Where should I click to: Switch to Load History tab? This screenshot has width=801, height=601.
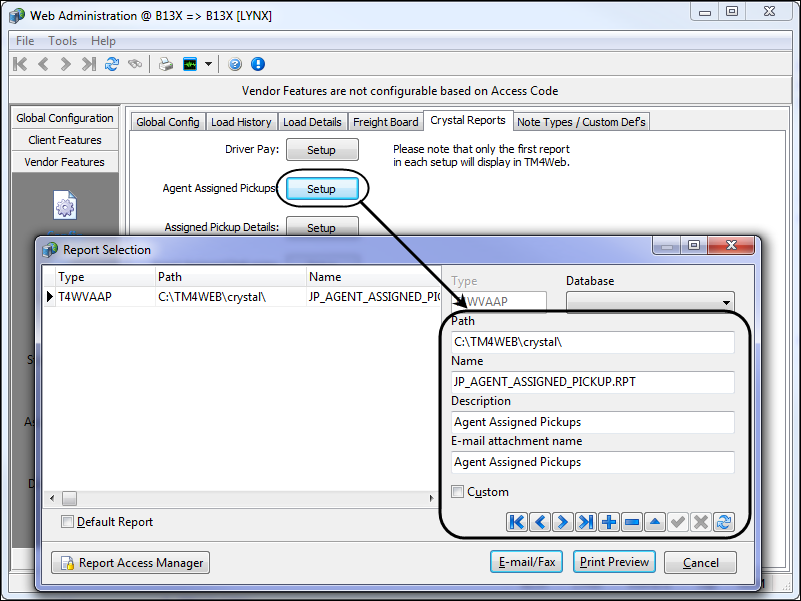click(x=241, y=122)
